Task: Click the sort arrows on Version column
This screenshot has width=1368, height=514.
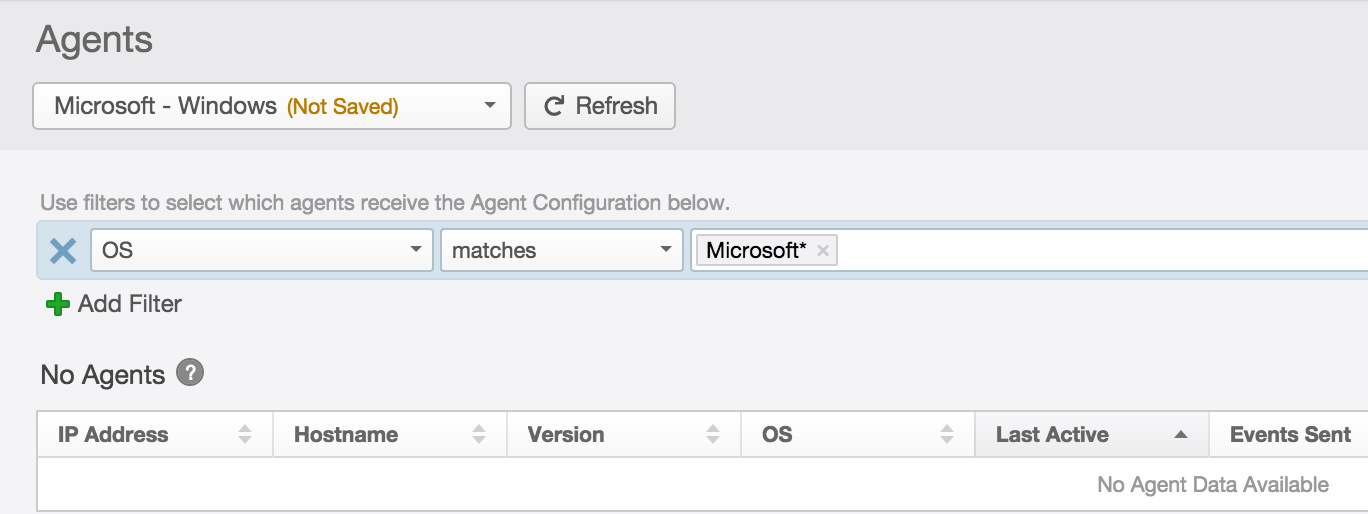Action: click(713, 435)
